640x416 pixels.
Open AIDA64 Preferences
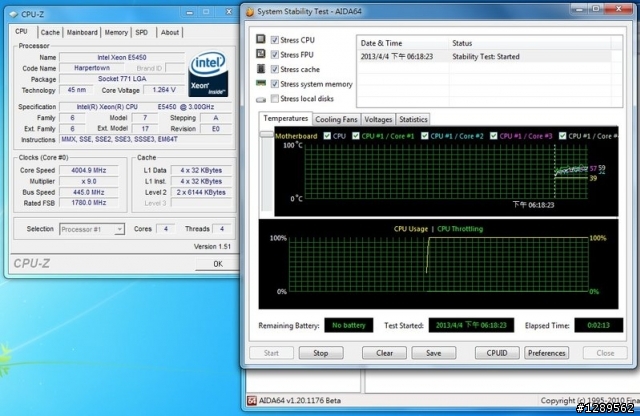[x=547, y=353]
